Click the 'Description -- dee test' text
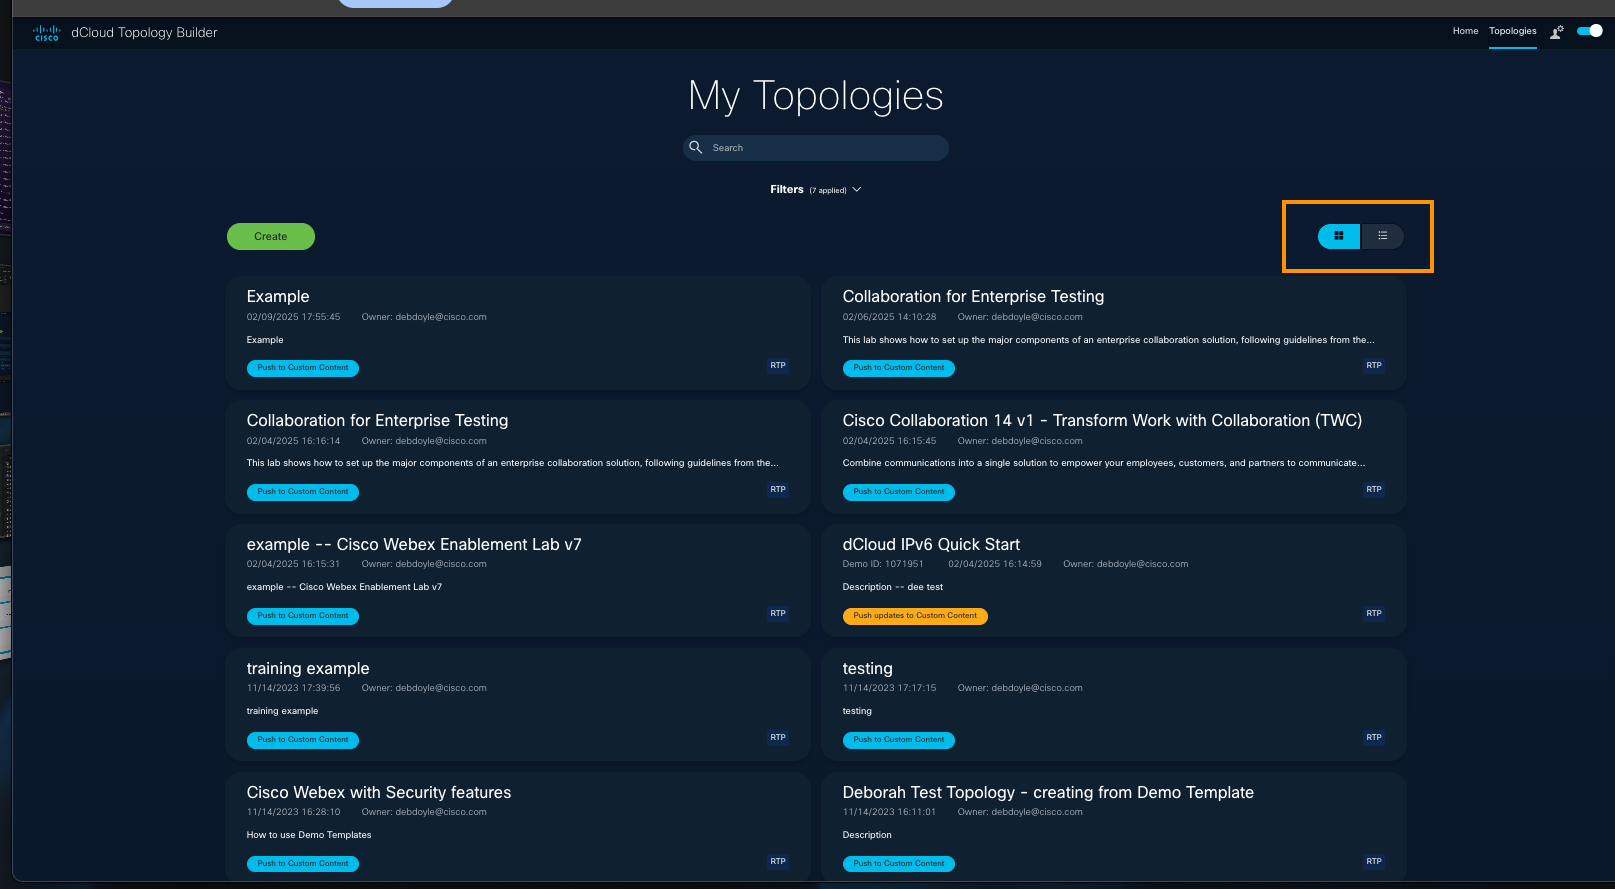Viewport: 1615px width, 889px height. [x=893, y=587]
